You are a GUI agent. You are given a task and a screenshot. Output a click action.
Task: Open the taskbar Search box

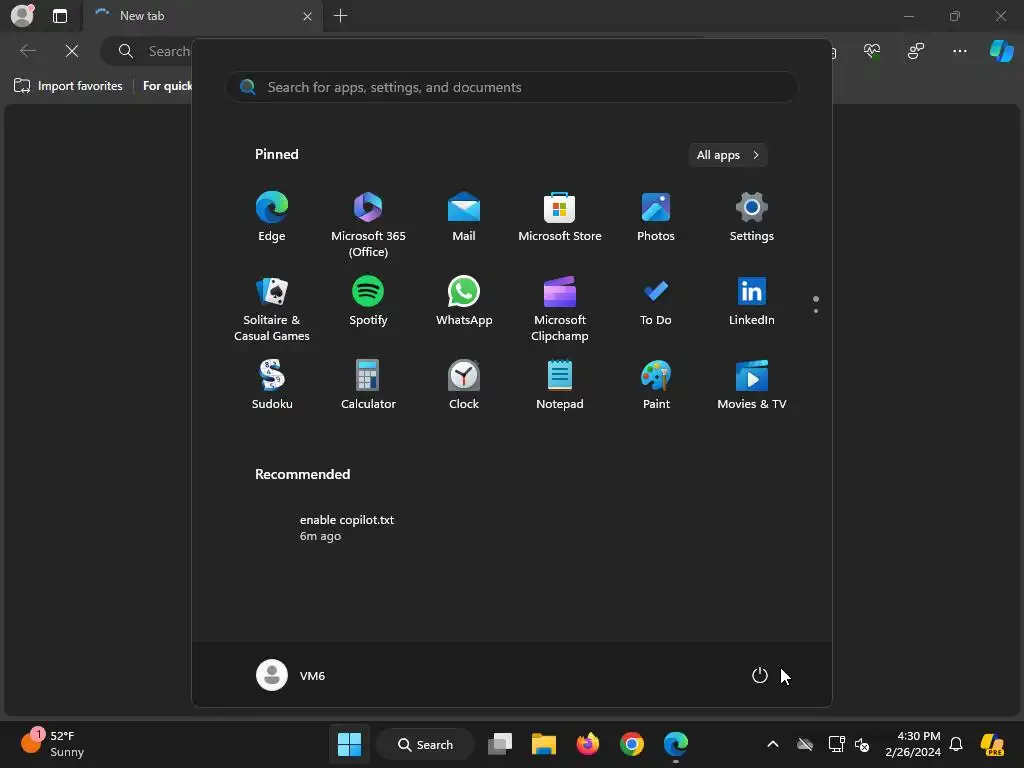point(425,744)
